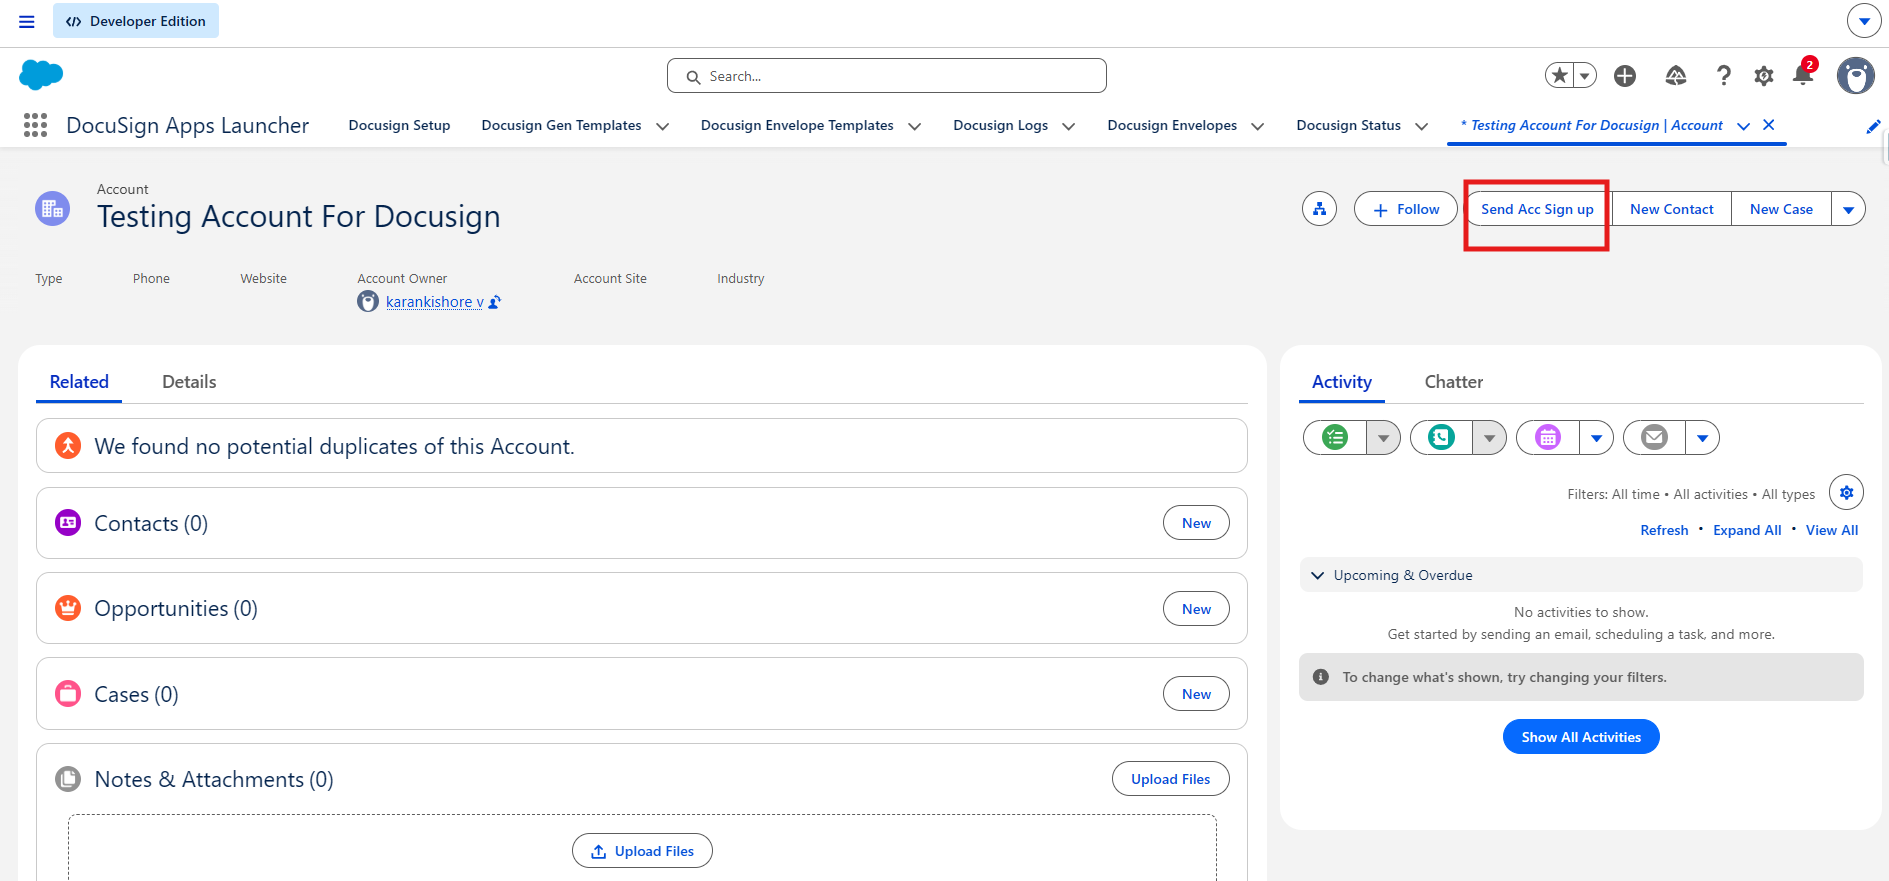The height and width of the screenshot is (881, 1889).
Task: Open the event options dropdown
Action: (1596, 437)
